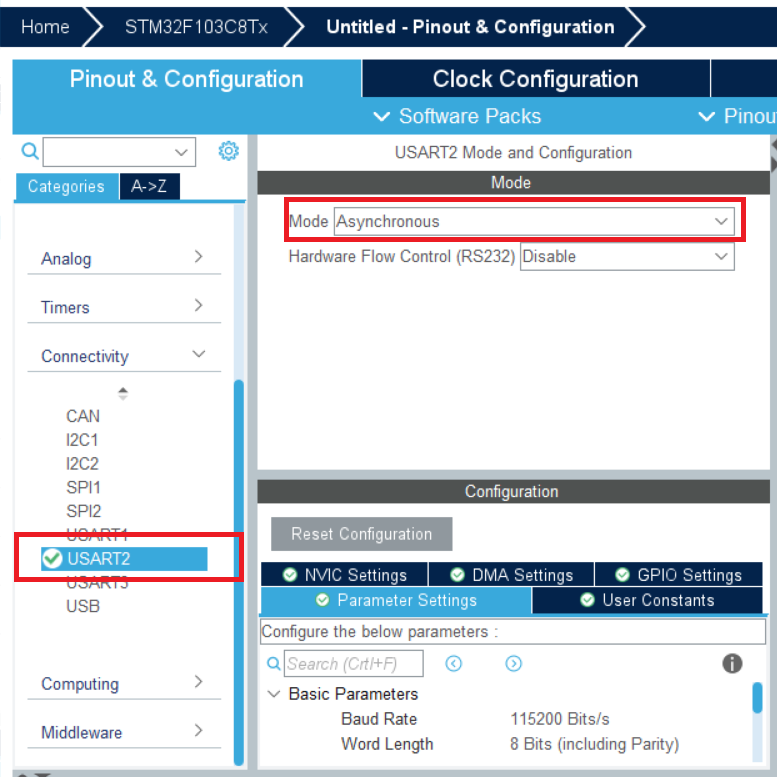The width and height of the screenshot is (777, 777).
Task: Click the Word Length parameter label
Action: [x=387, y=744]
